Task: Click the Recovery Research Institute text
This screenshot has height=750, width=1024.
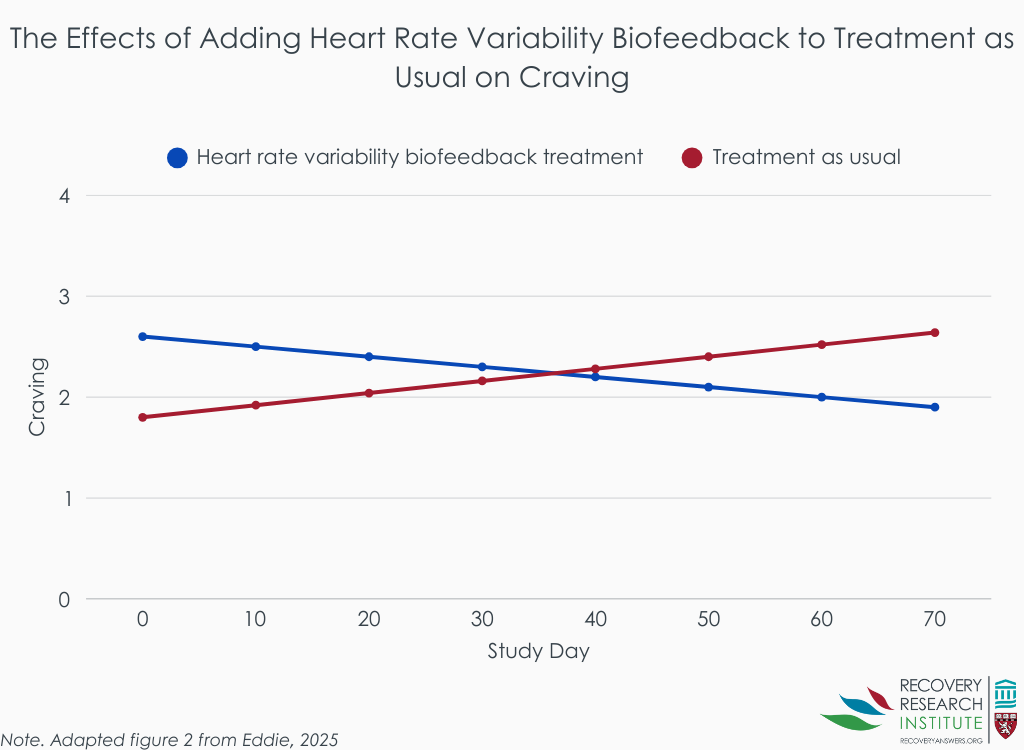Action: pos(941,703)
